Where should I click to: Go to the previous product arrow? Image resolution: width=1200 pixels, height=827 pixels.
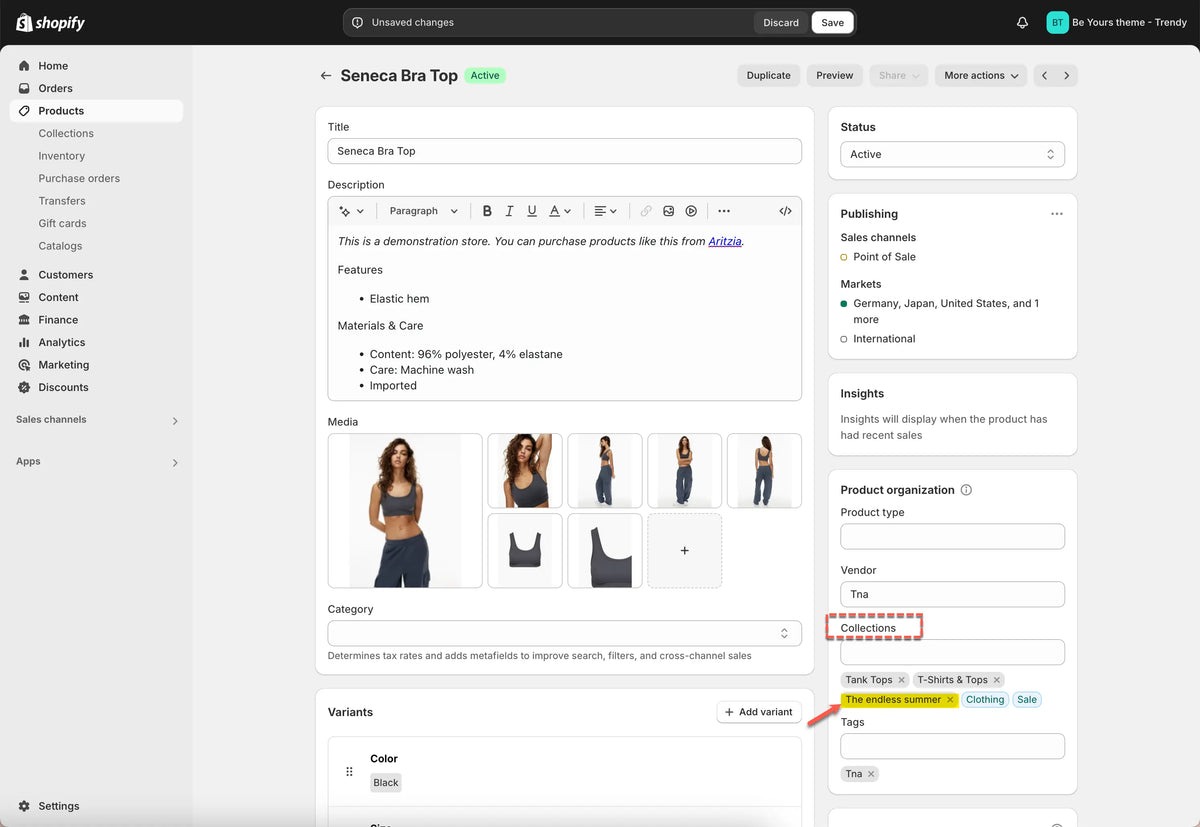point(1045,75)
